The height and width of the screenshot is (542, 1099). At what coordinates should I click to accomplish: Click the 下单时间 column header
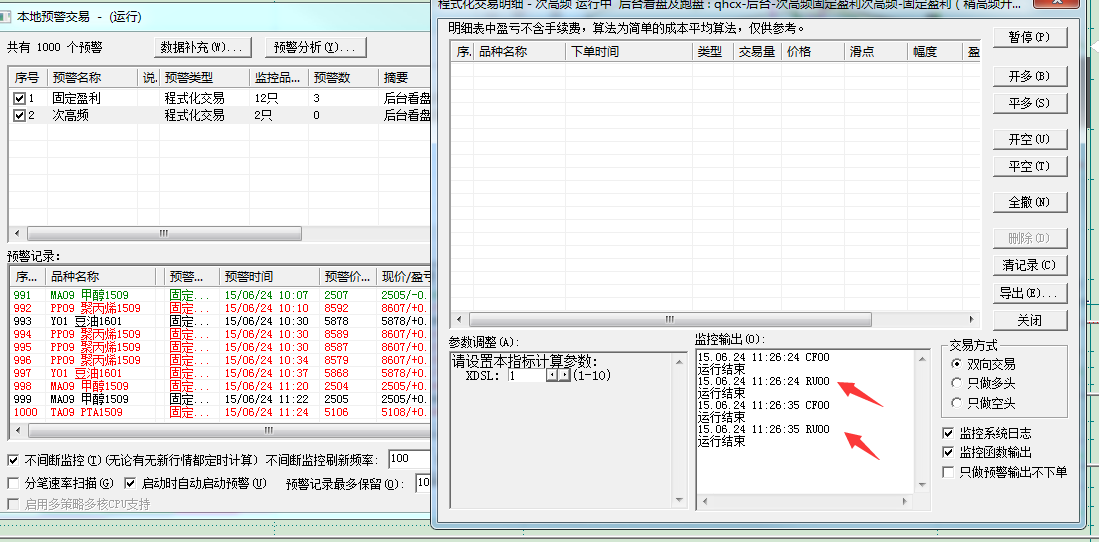click(628, 51)
